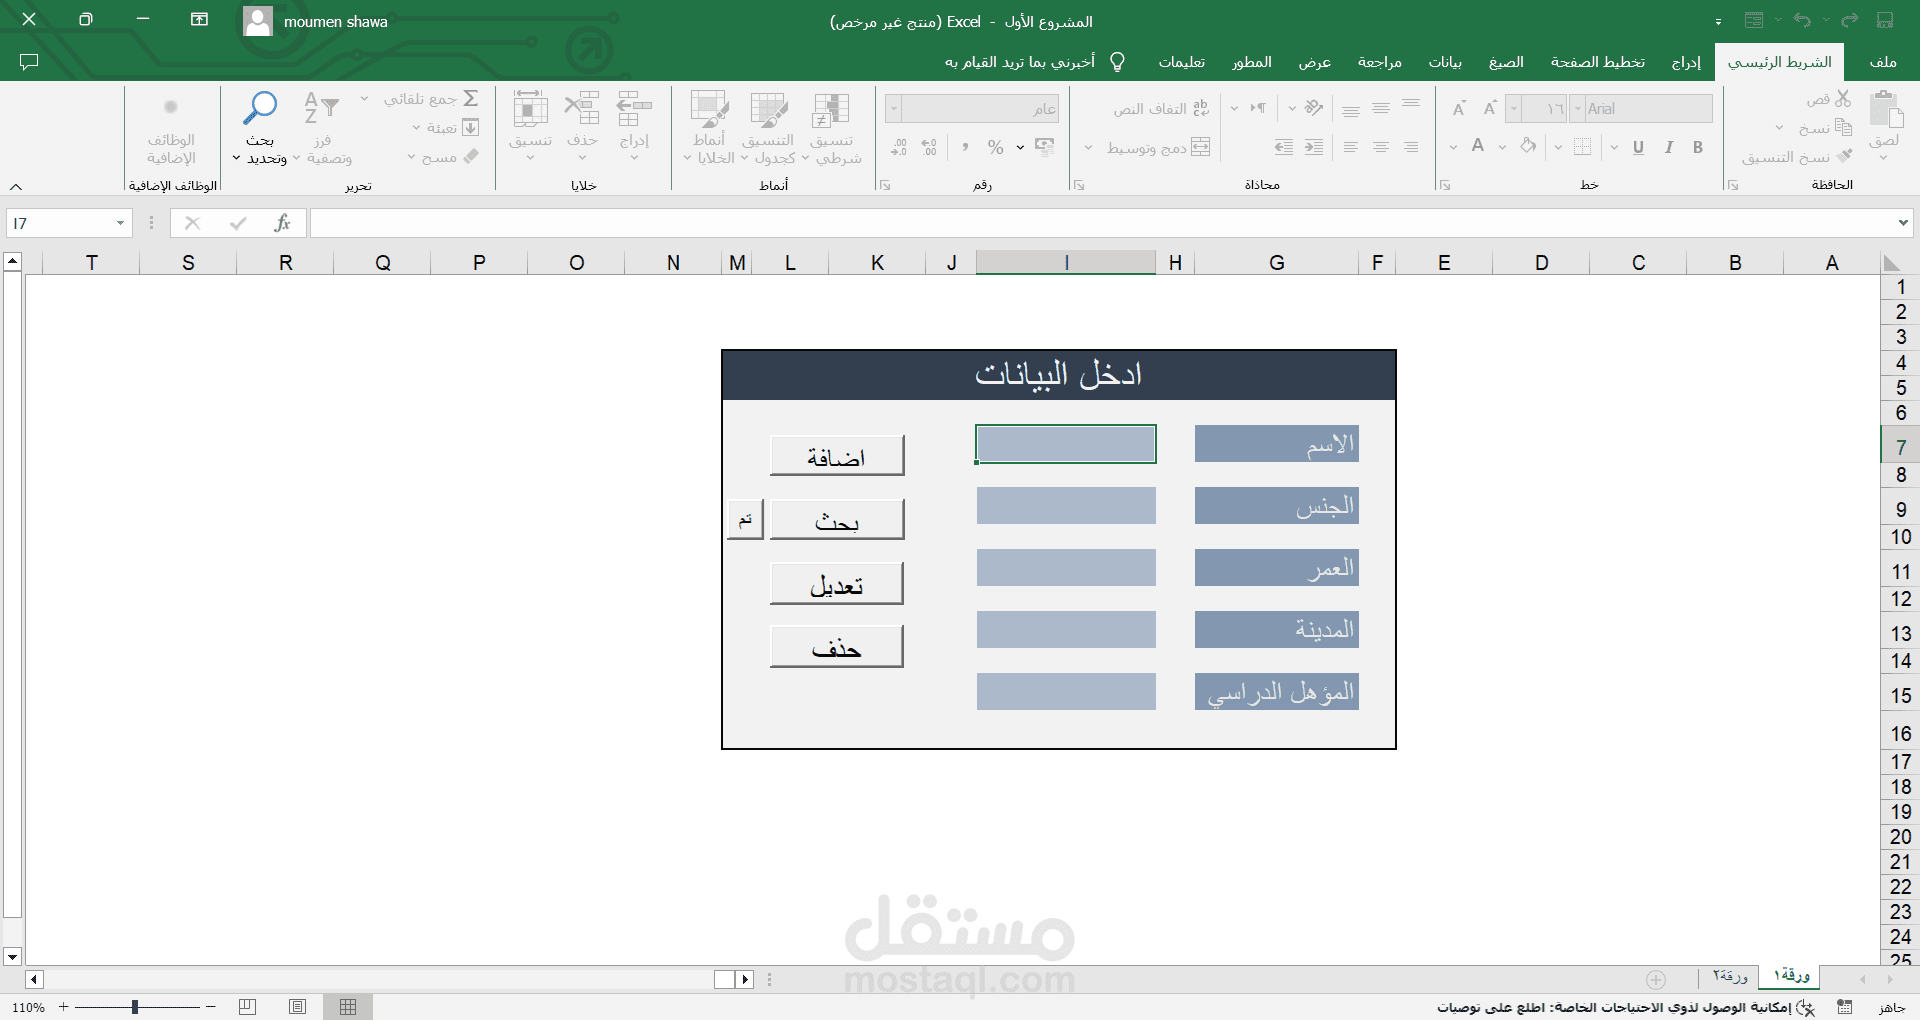Click the accounting number format icon
Viewport: 1920px width, 1020px height.
[1044, 147]
